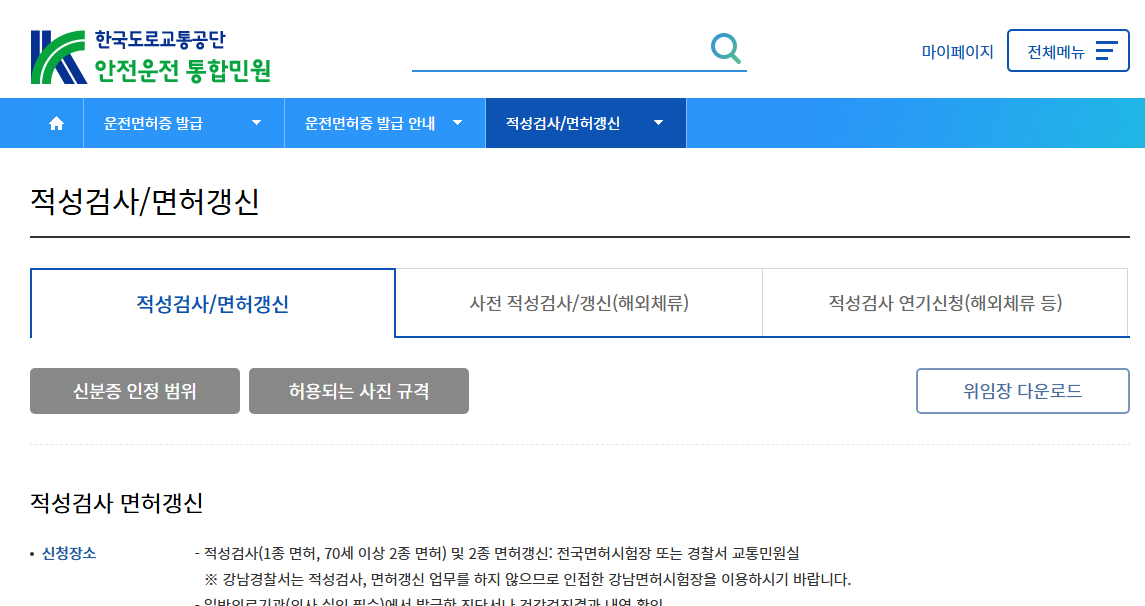1145x606 pixels.
Task: Switch to 적성검사 연기신청(해외체류 등) tab
Action: pos(946,303)
